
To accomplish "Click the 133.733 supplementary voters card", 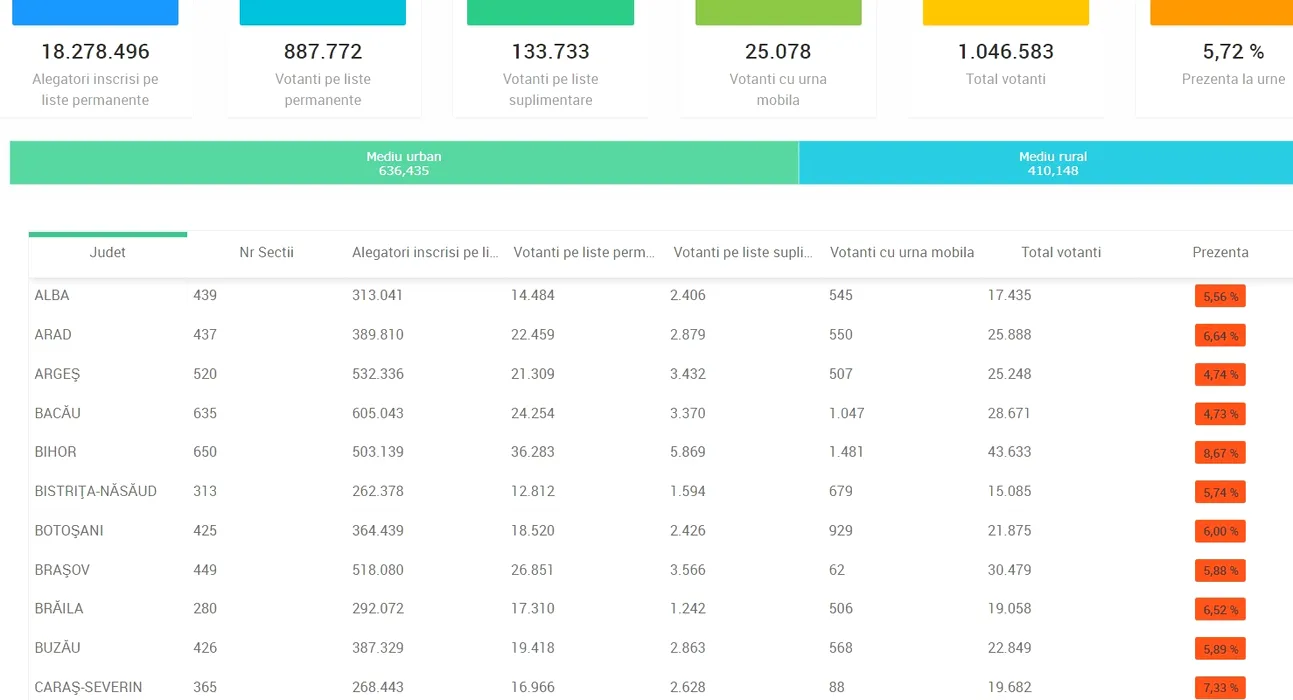I will (550, 60).
